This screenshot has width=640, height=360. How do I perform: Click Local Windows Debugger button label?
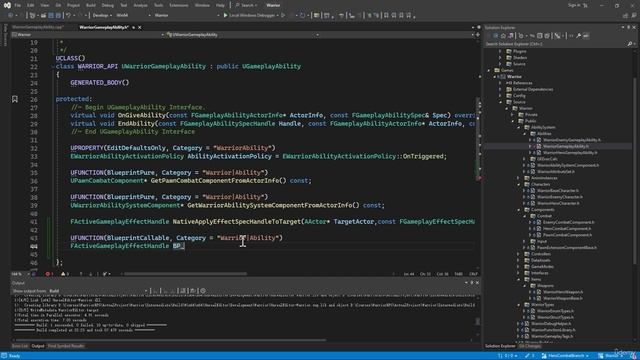point(252,16)
